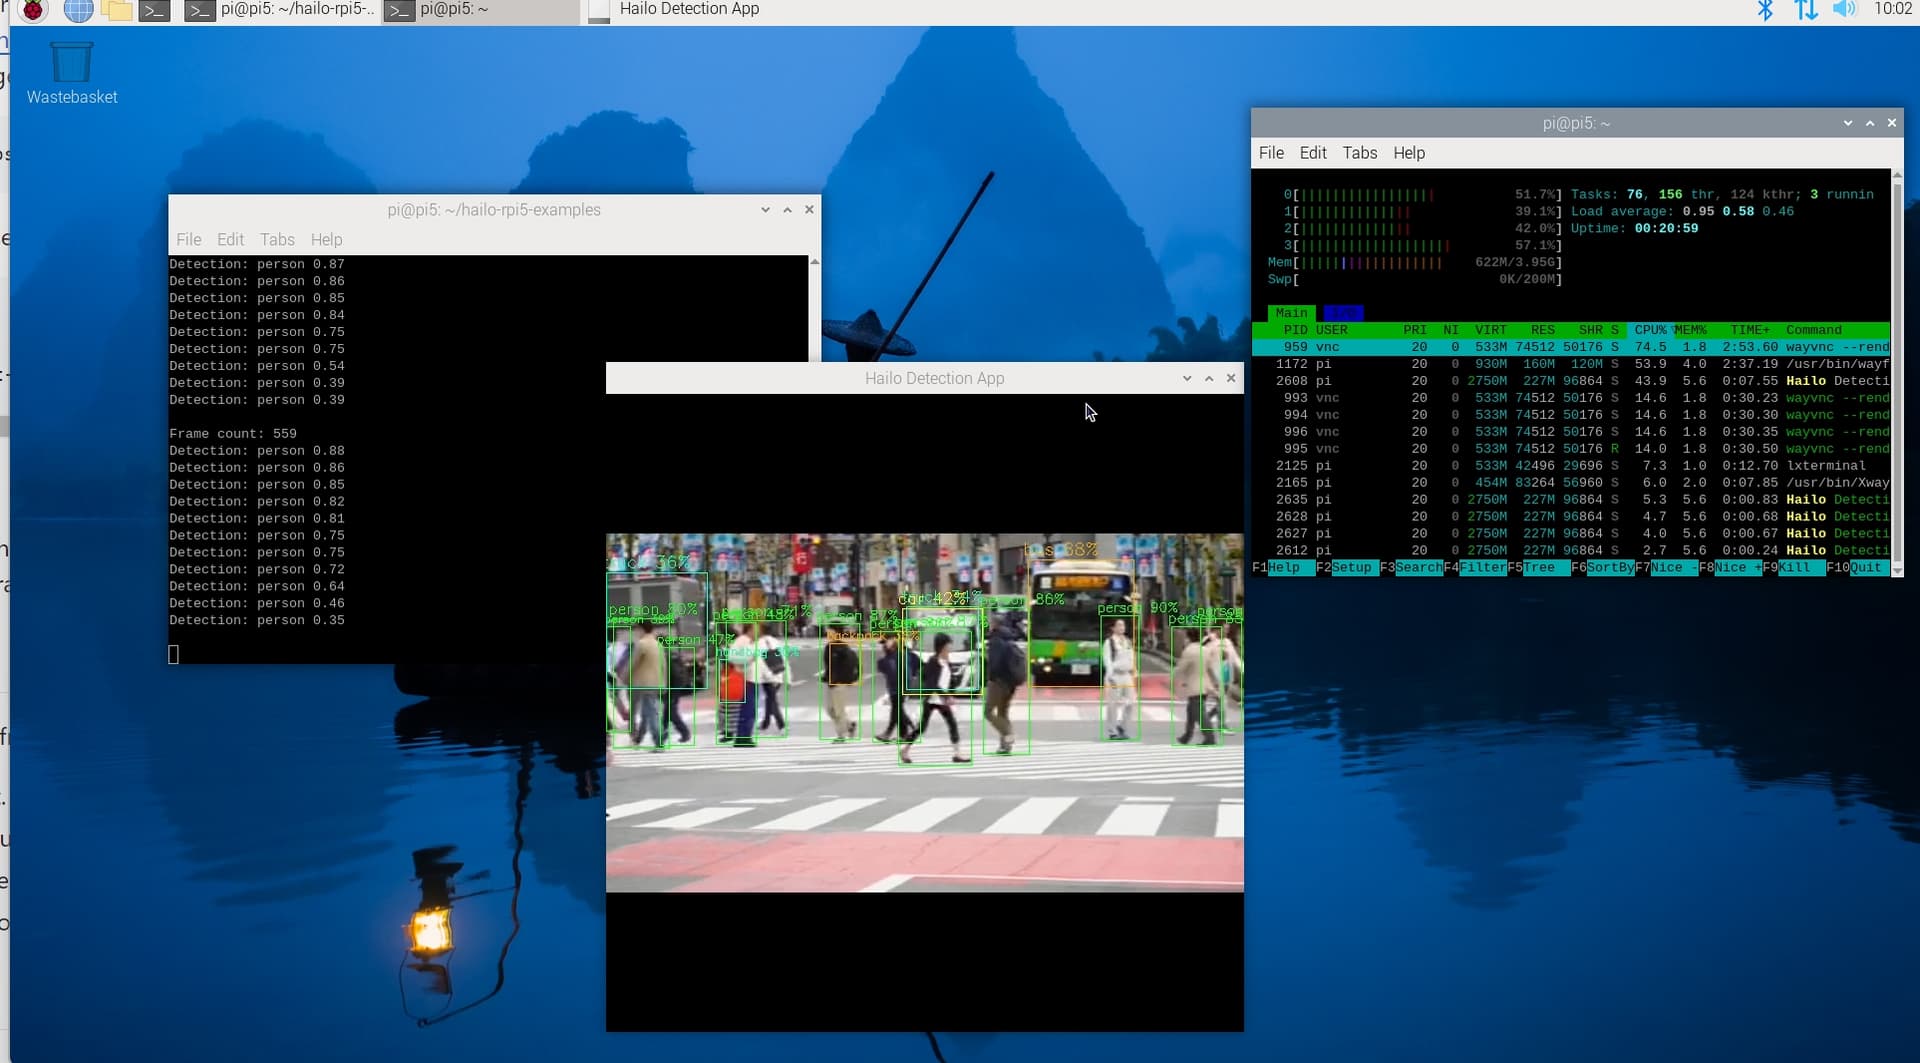
Task: Click the network arrows tray icon
Action: tap(1805, 10)
